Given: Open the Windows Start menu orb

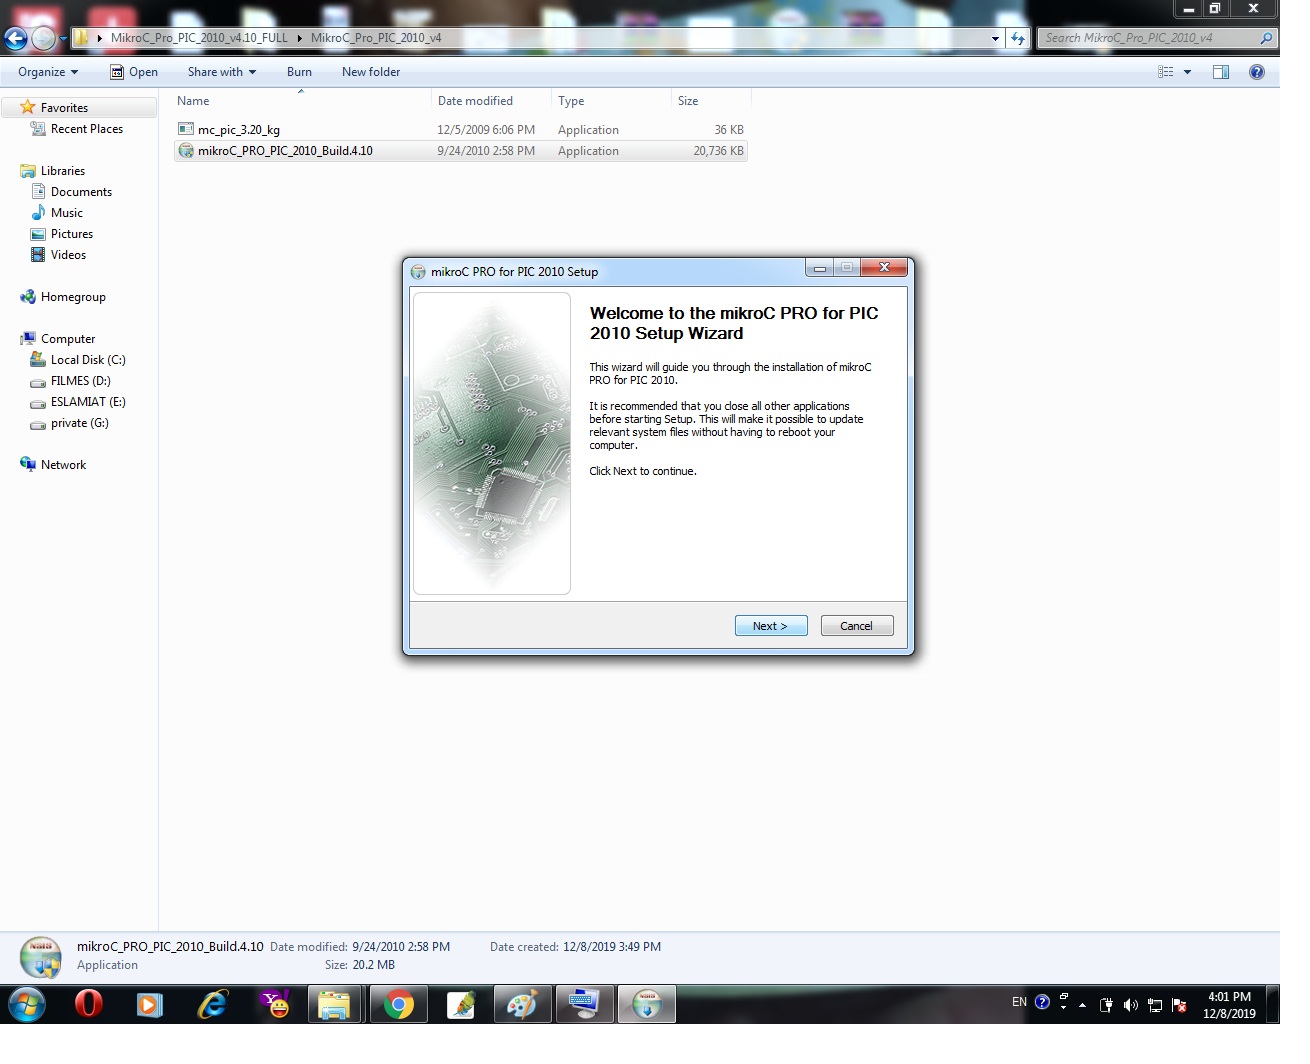Looking at the screenshot, I should [26, 1004].
